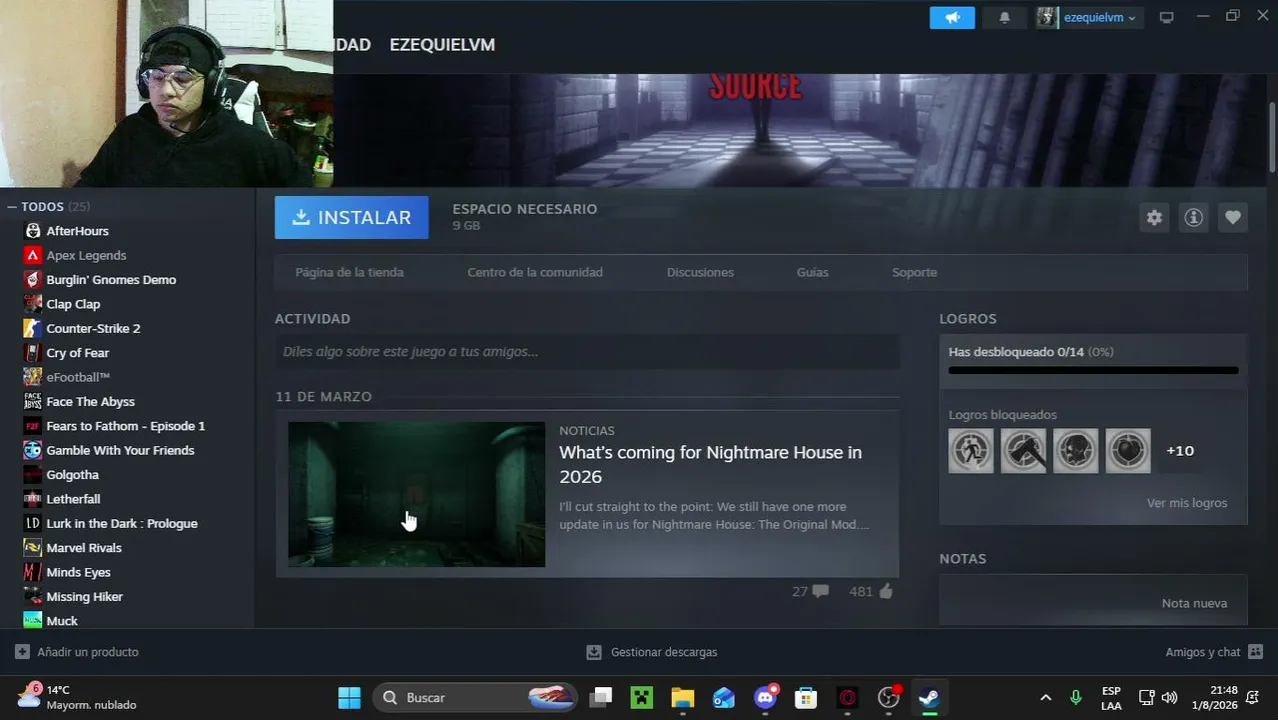Open the Soporte tab
1278x720 pixels.
click(x=914, y=272)
